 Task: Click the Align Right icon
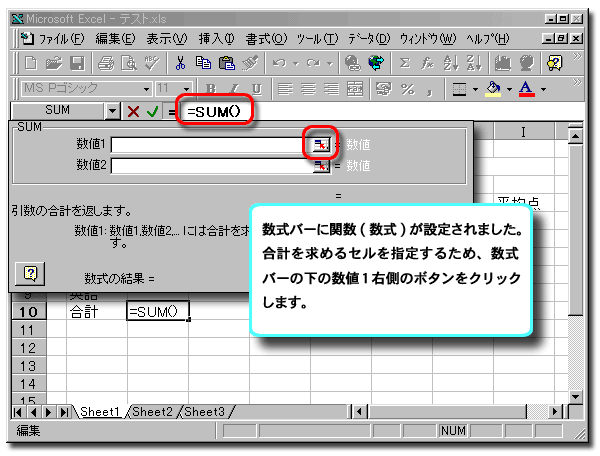331,89
